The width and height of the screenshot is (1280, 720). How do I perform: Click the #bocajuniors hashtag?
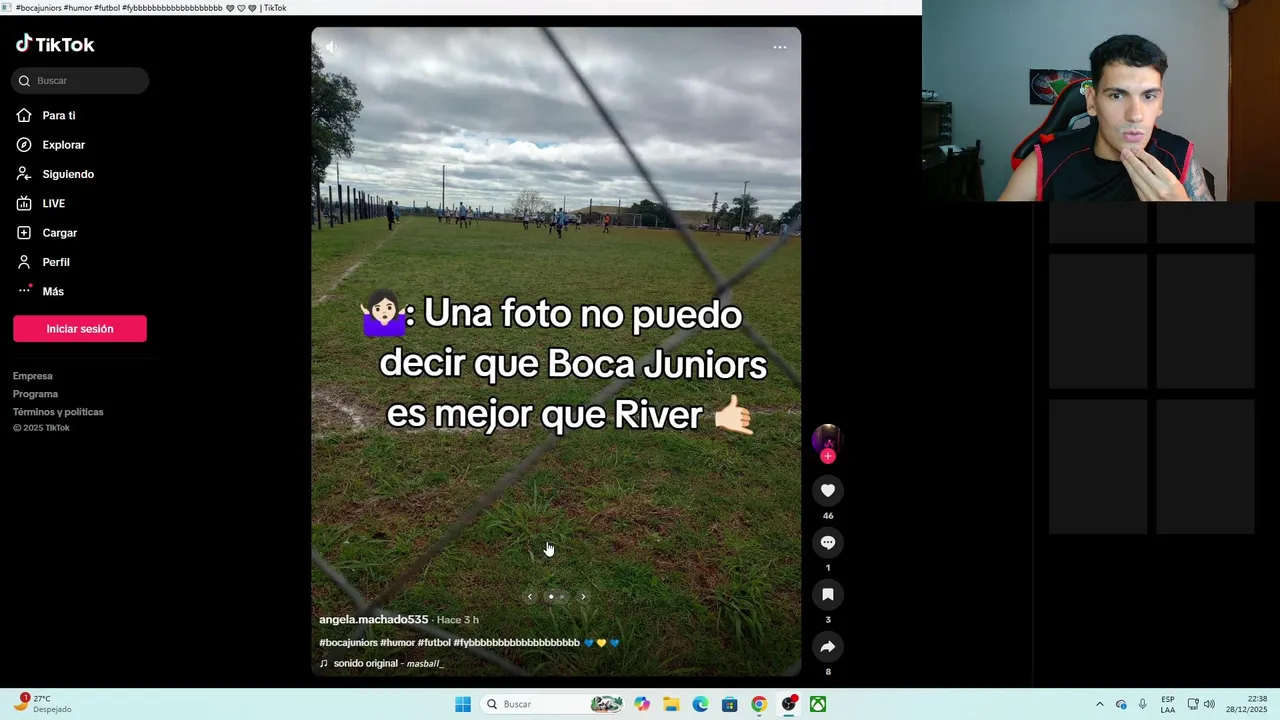348,643
